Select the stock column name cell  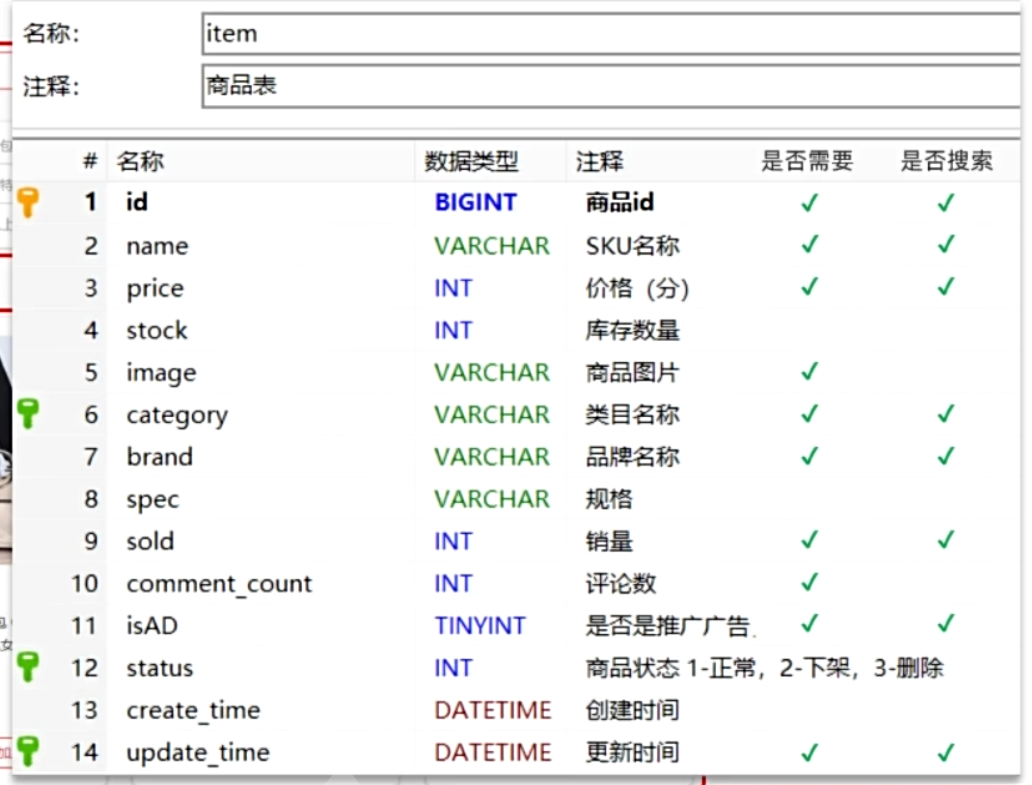click(x=157, y=330)
